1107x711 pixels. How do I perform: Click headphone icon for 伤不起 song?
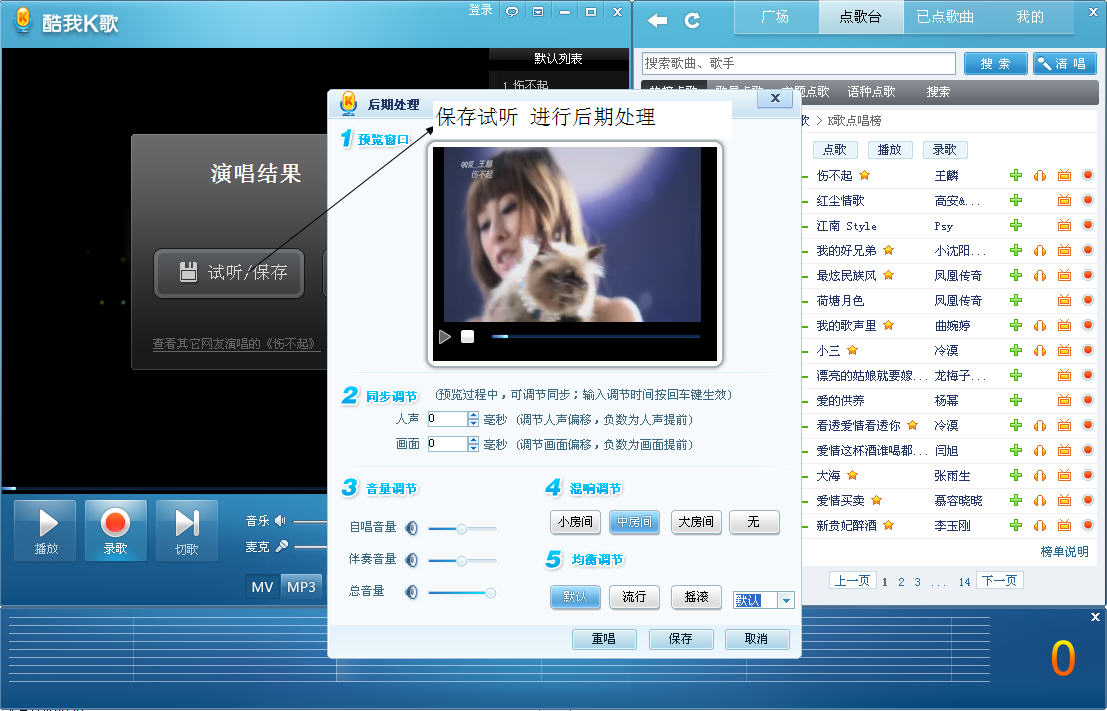[1040, 175]
